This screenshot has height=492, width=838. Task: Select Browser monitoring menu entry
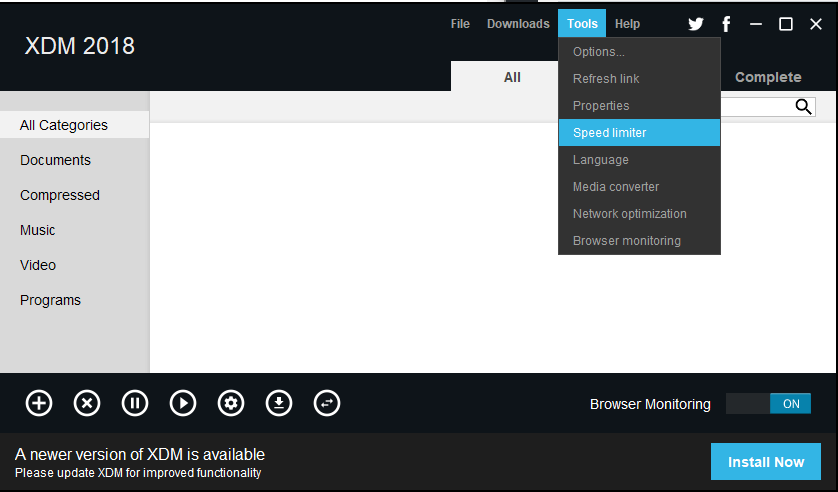click(x=639, y=240)
